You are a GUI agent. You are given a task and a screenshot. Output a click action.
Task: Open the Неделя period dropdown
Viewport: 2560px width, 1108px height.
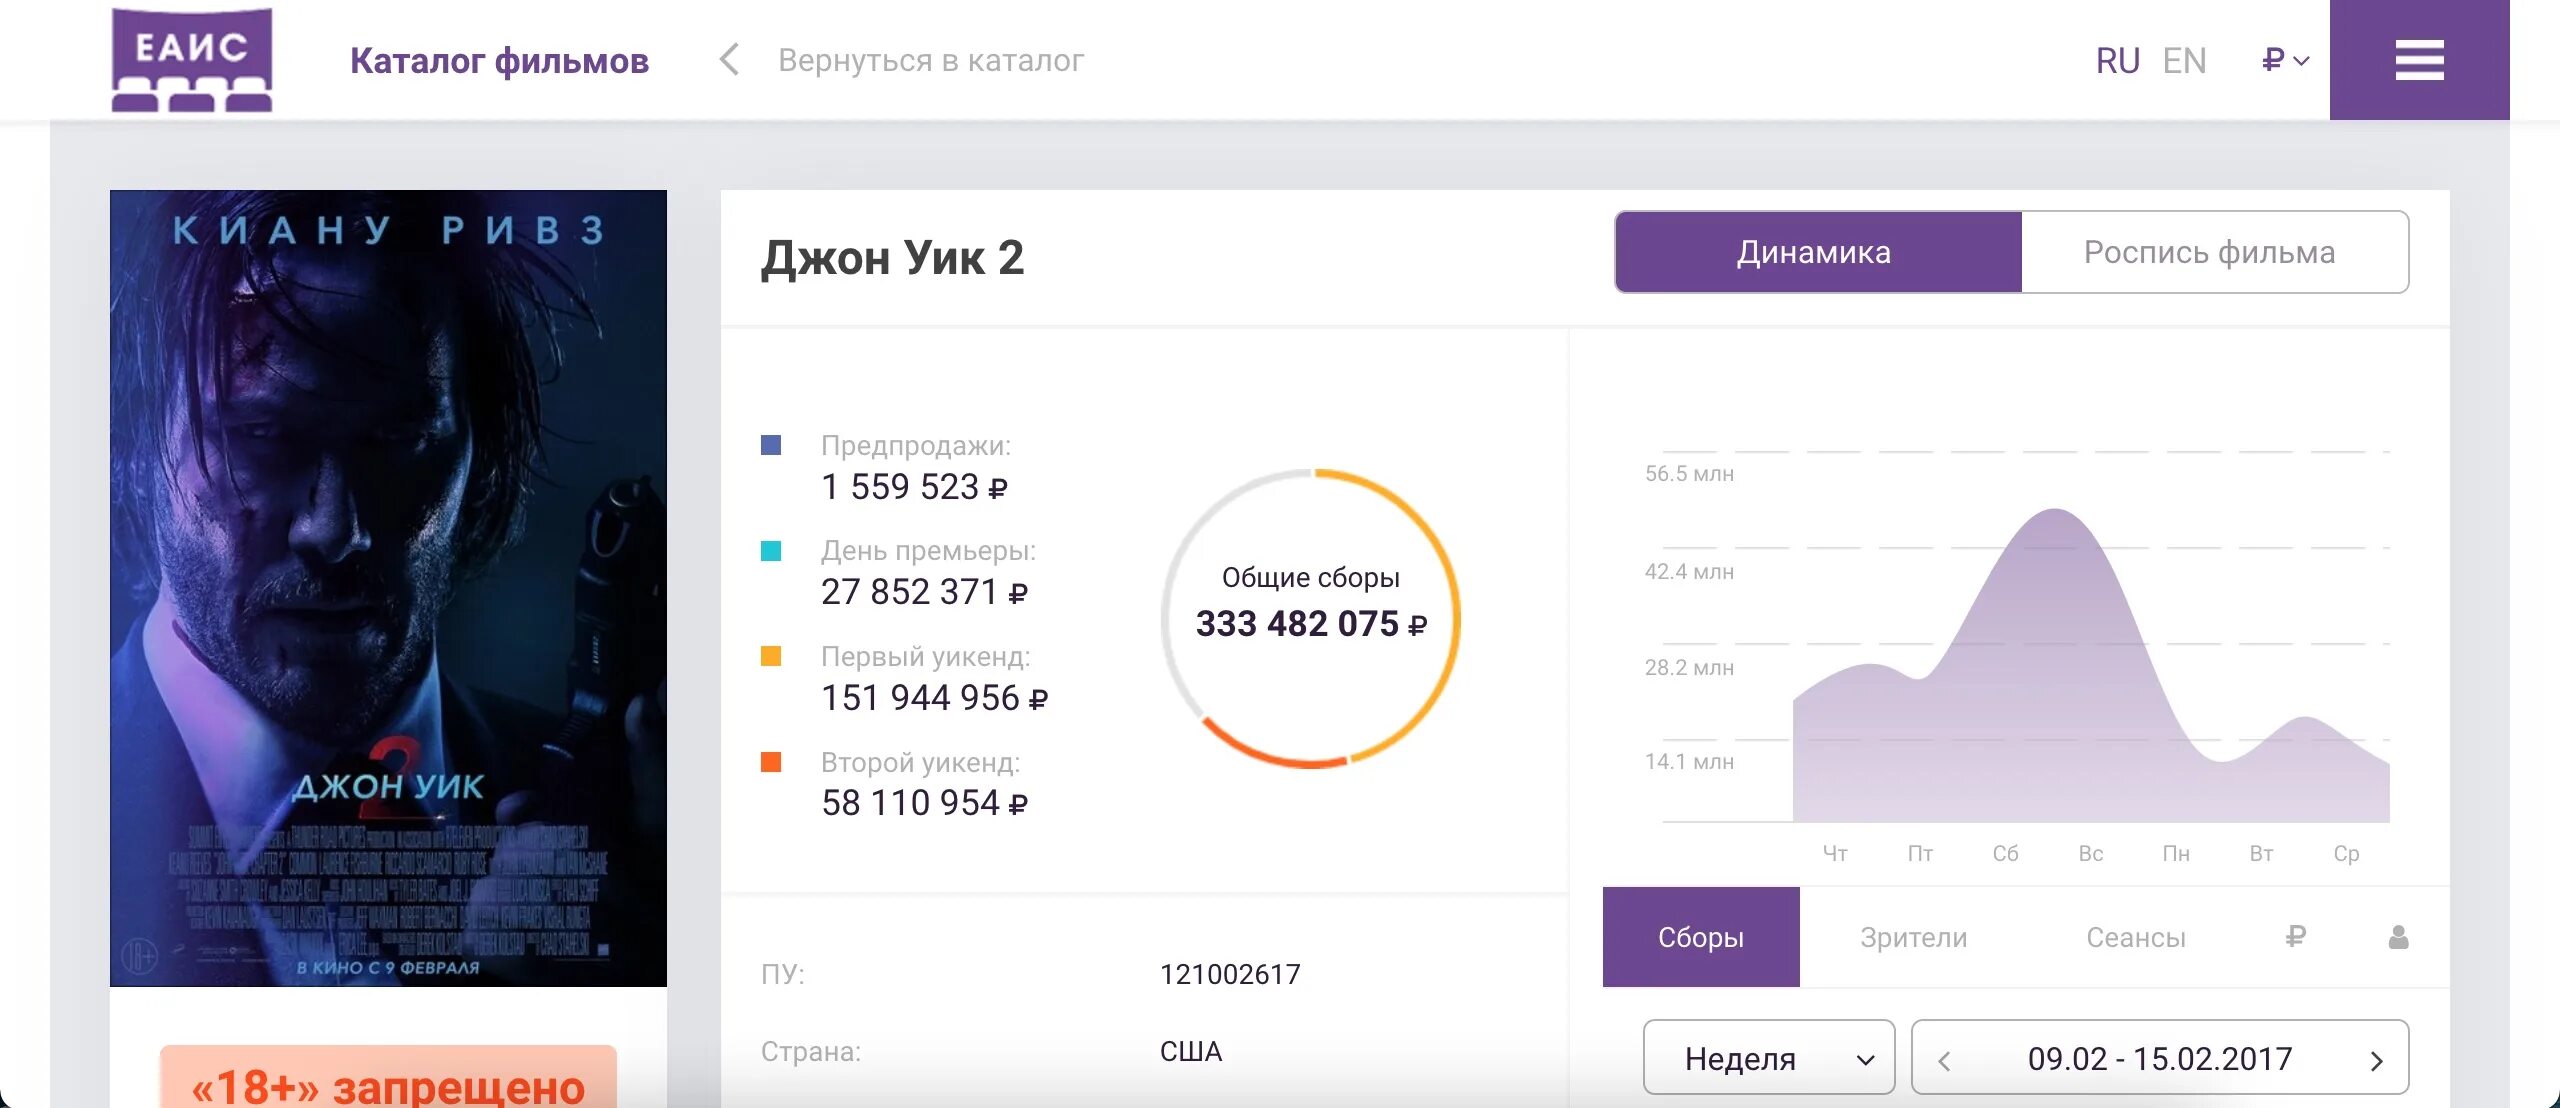[x=1768, y=1058]
